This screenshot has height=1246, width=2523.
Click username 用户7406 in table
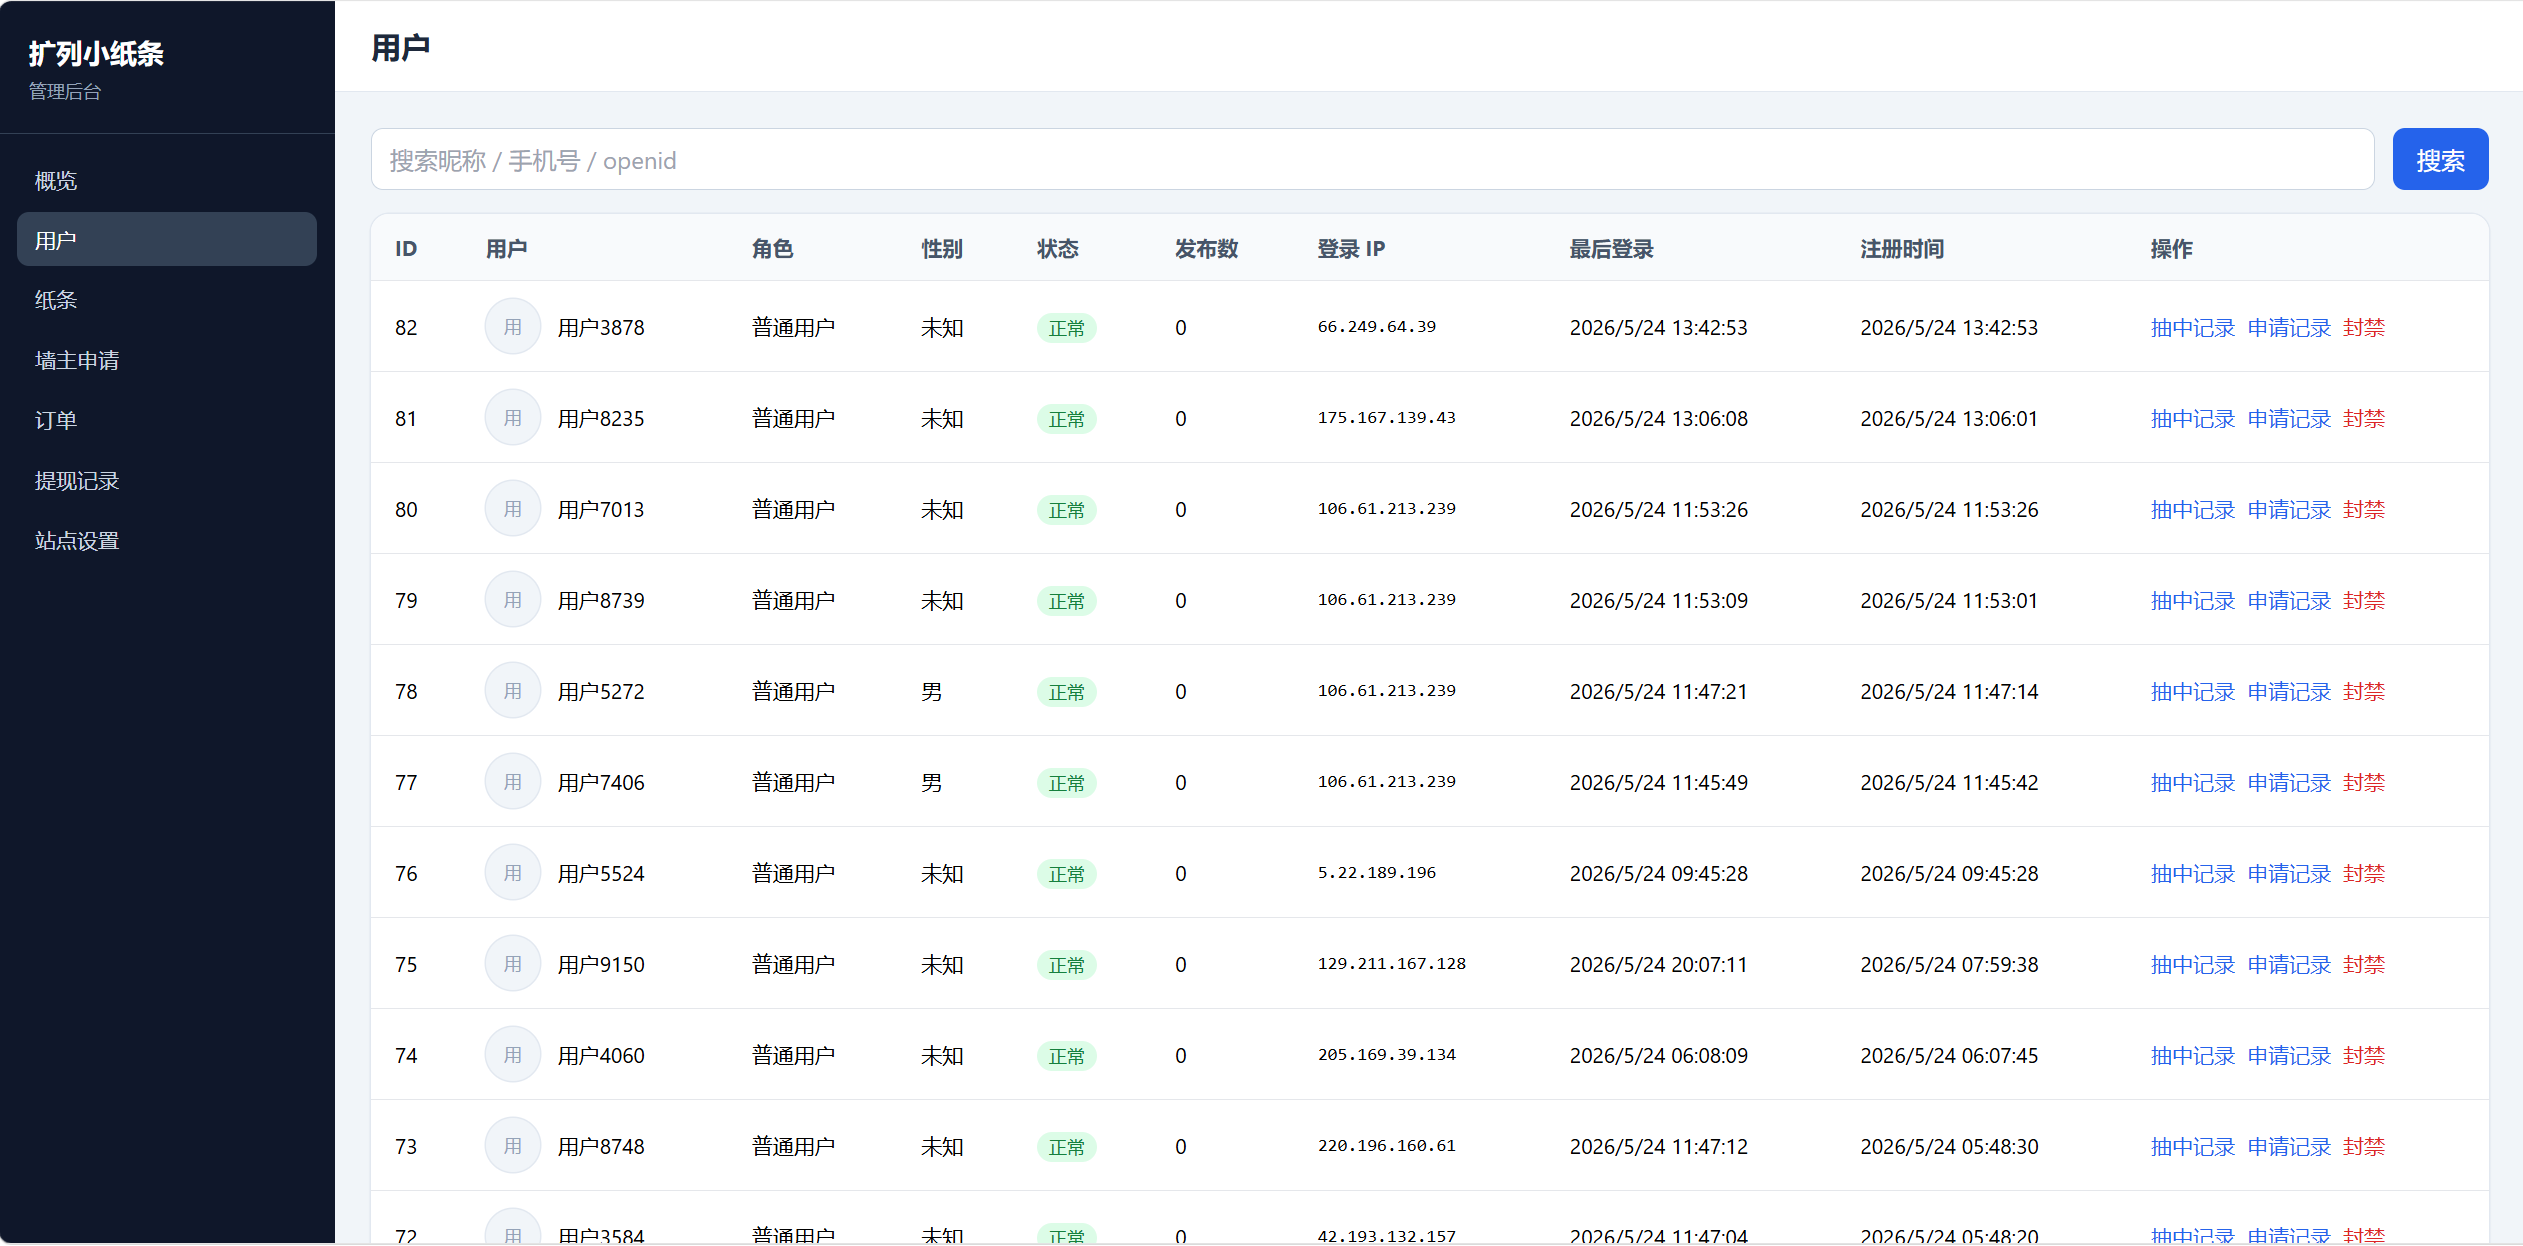(x=601, y=783)
